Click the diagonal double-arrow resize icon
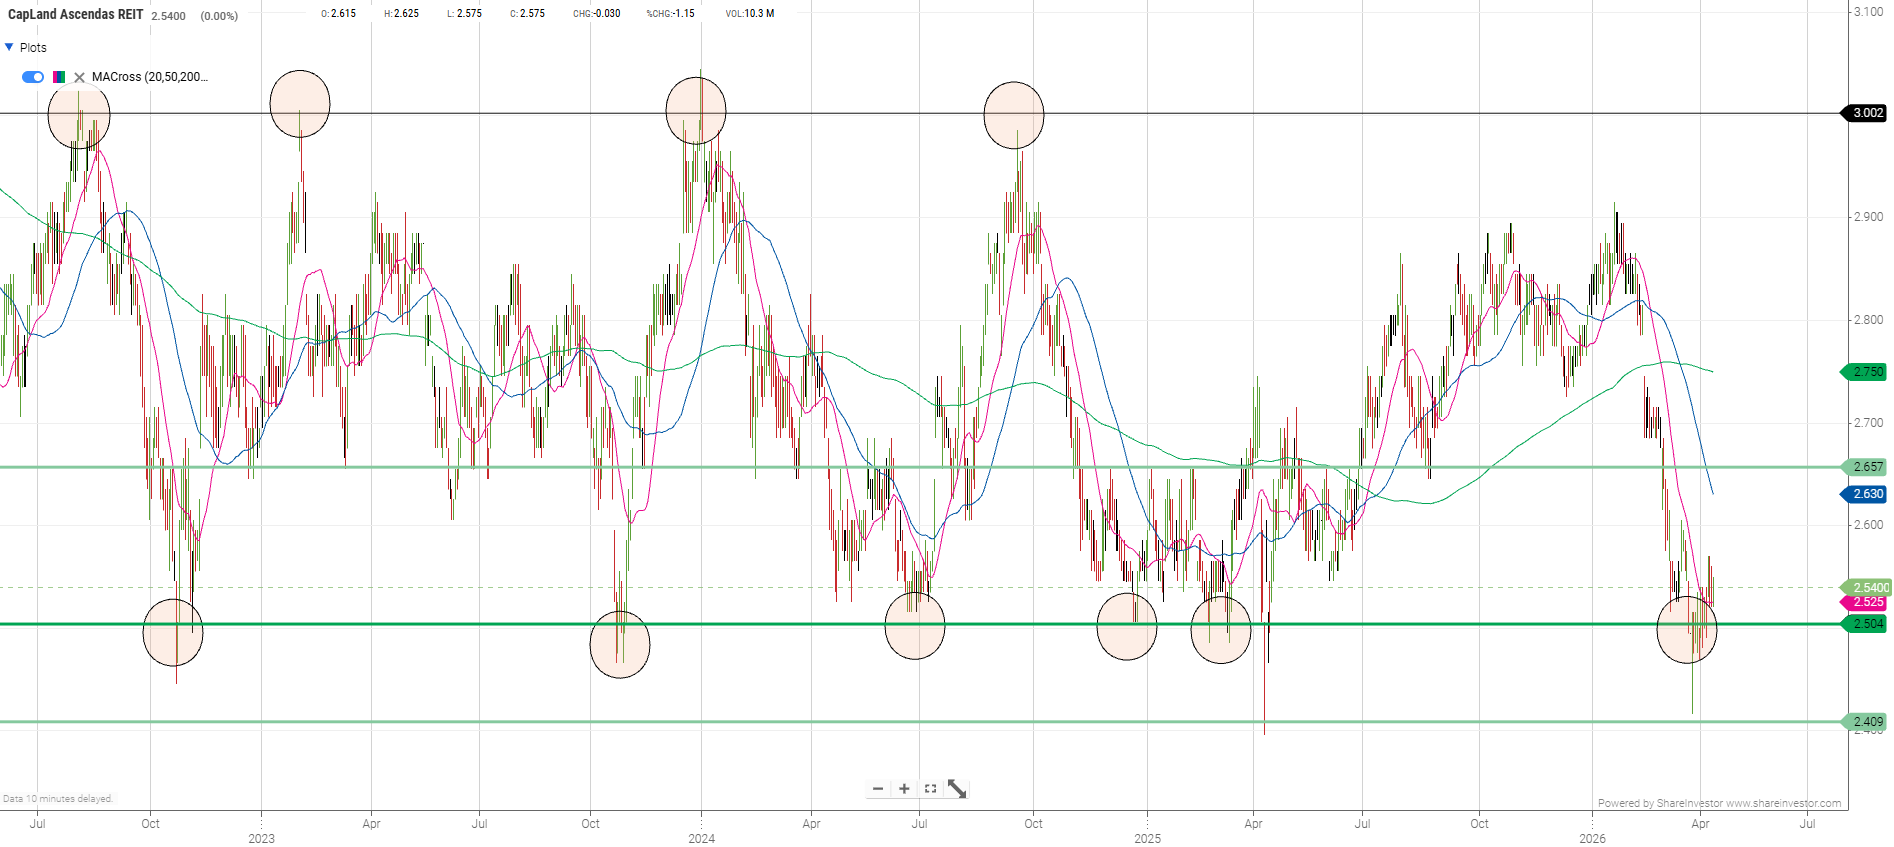Screen dimensions: 1894x847 957,789
